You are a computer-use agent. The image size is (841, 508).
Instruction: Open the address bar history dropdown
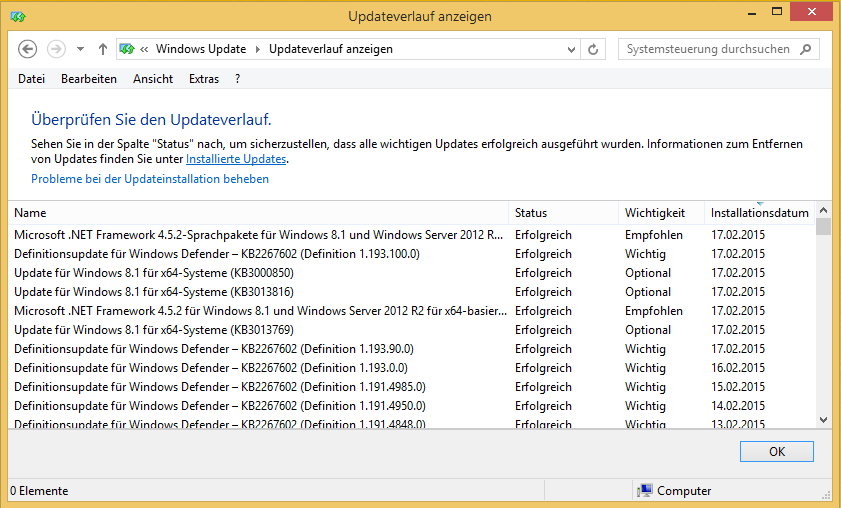tap(571, 50)
